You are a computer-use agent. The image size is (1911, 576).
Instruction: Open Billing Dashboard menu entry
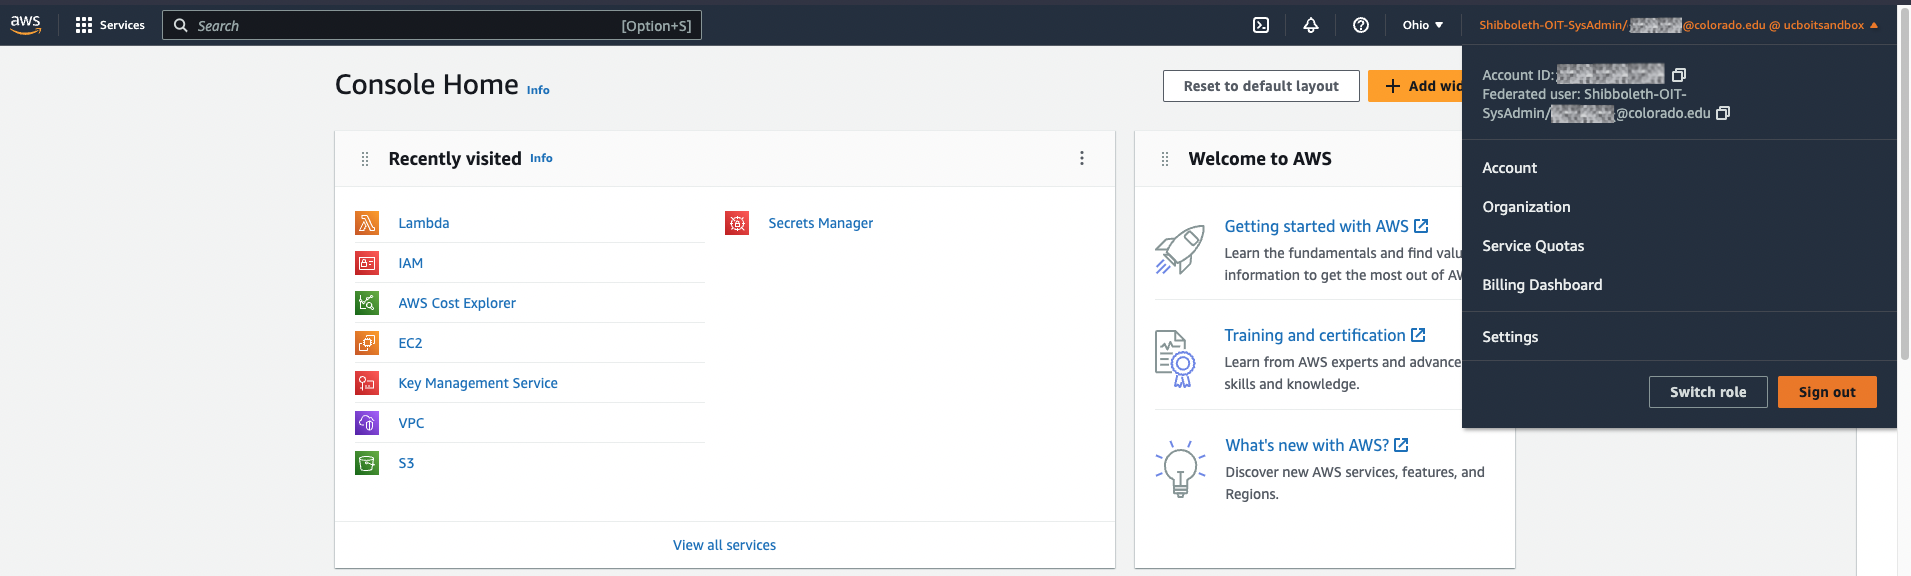coord(1542,285)
